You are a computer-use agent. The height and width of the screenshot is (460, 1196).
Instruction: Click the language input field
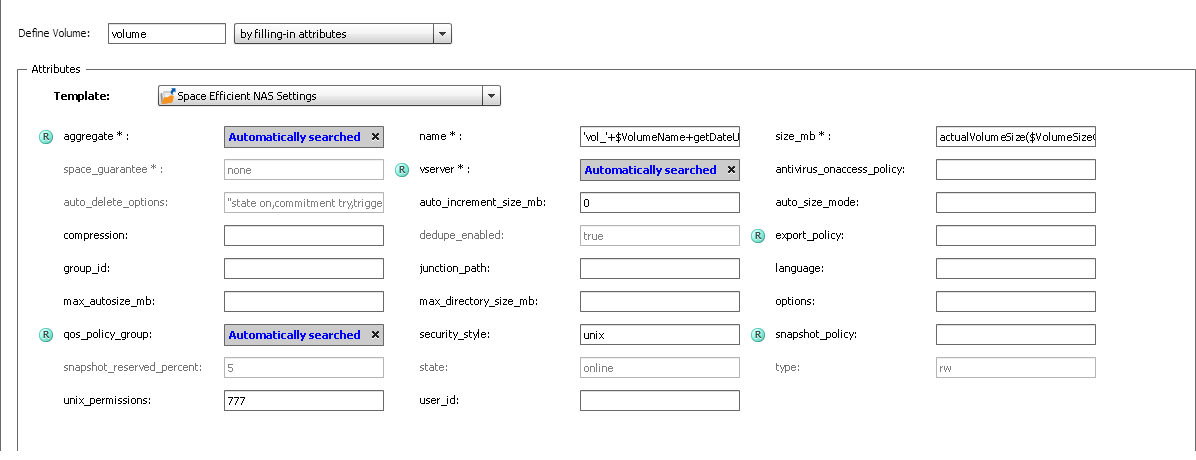click(1015, 269)
